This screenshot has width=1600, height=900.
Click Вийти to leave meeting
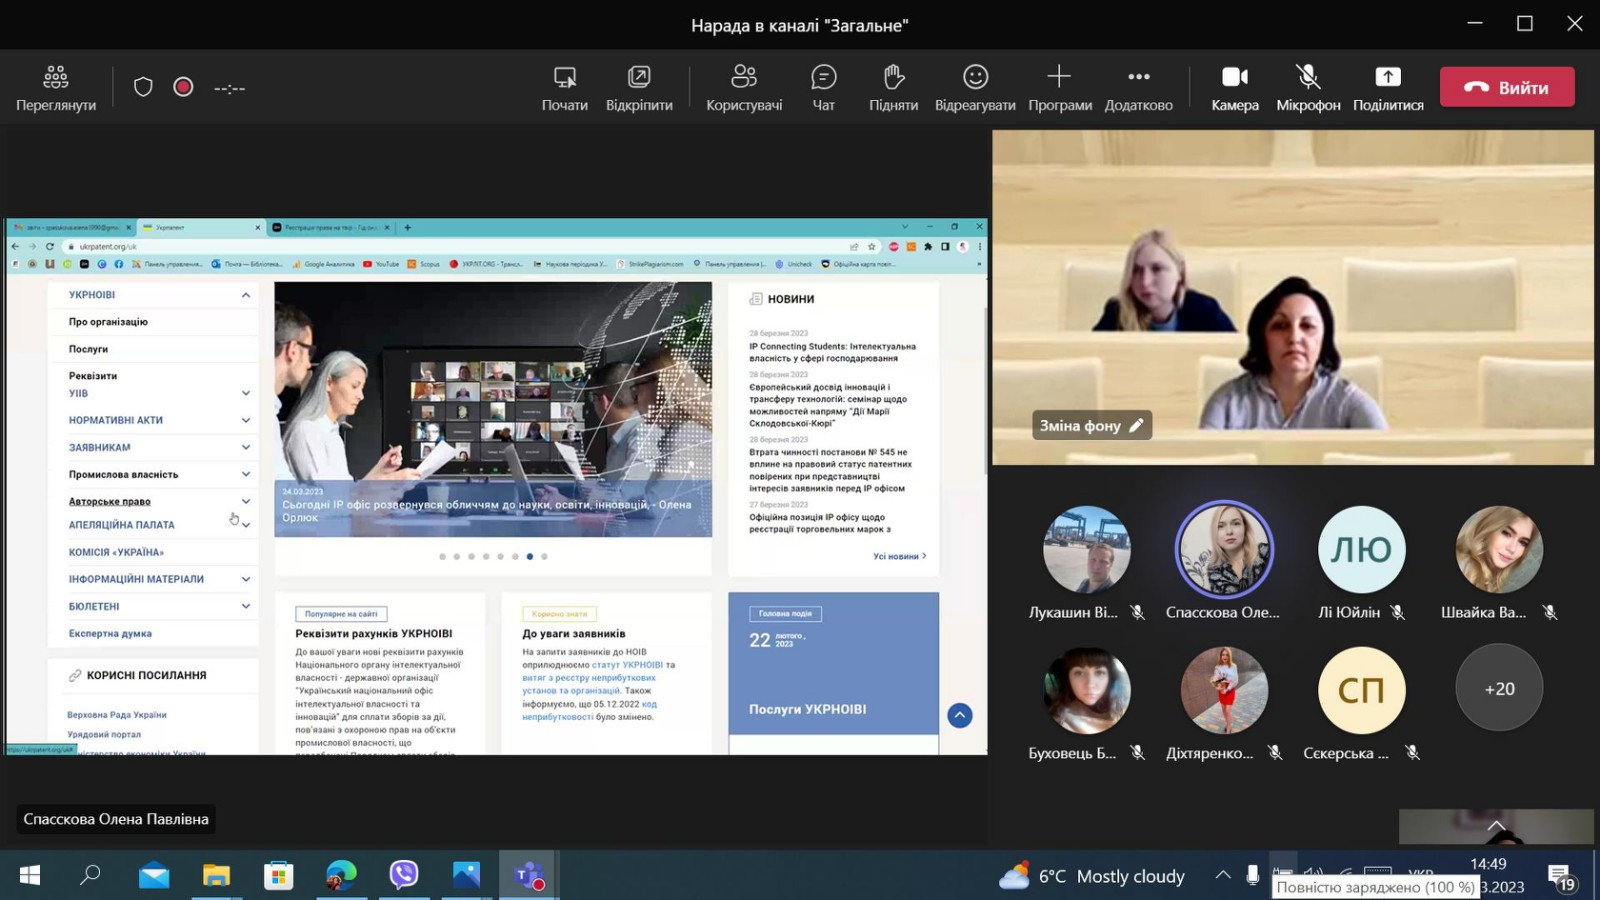(1507, 87)
